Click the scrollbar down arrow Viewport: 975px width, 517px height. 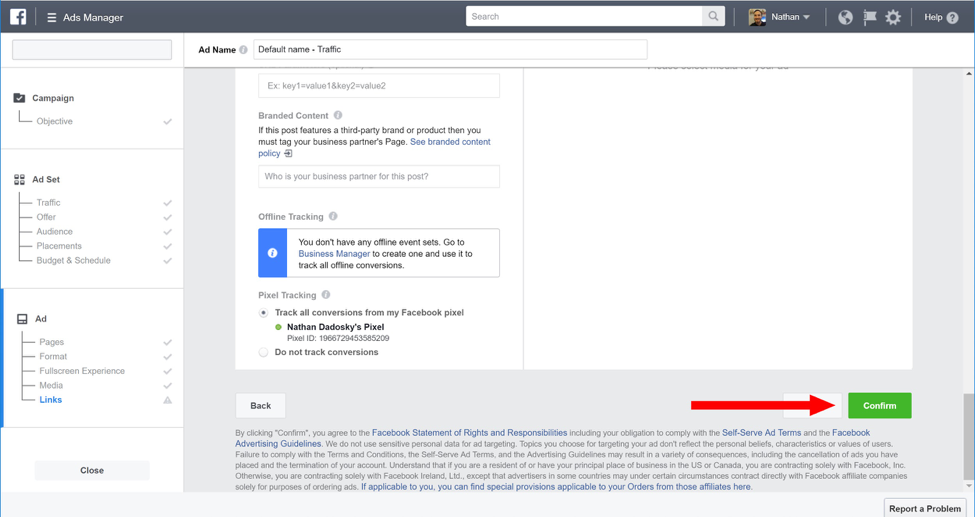click(969, 485)
